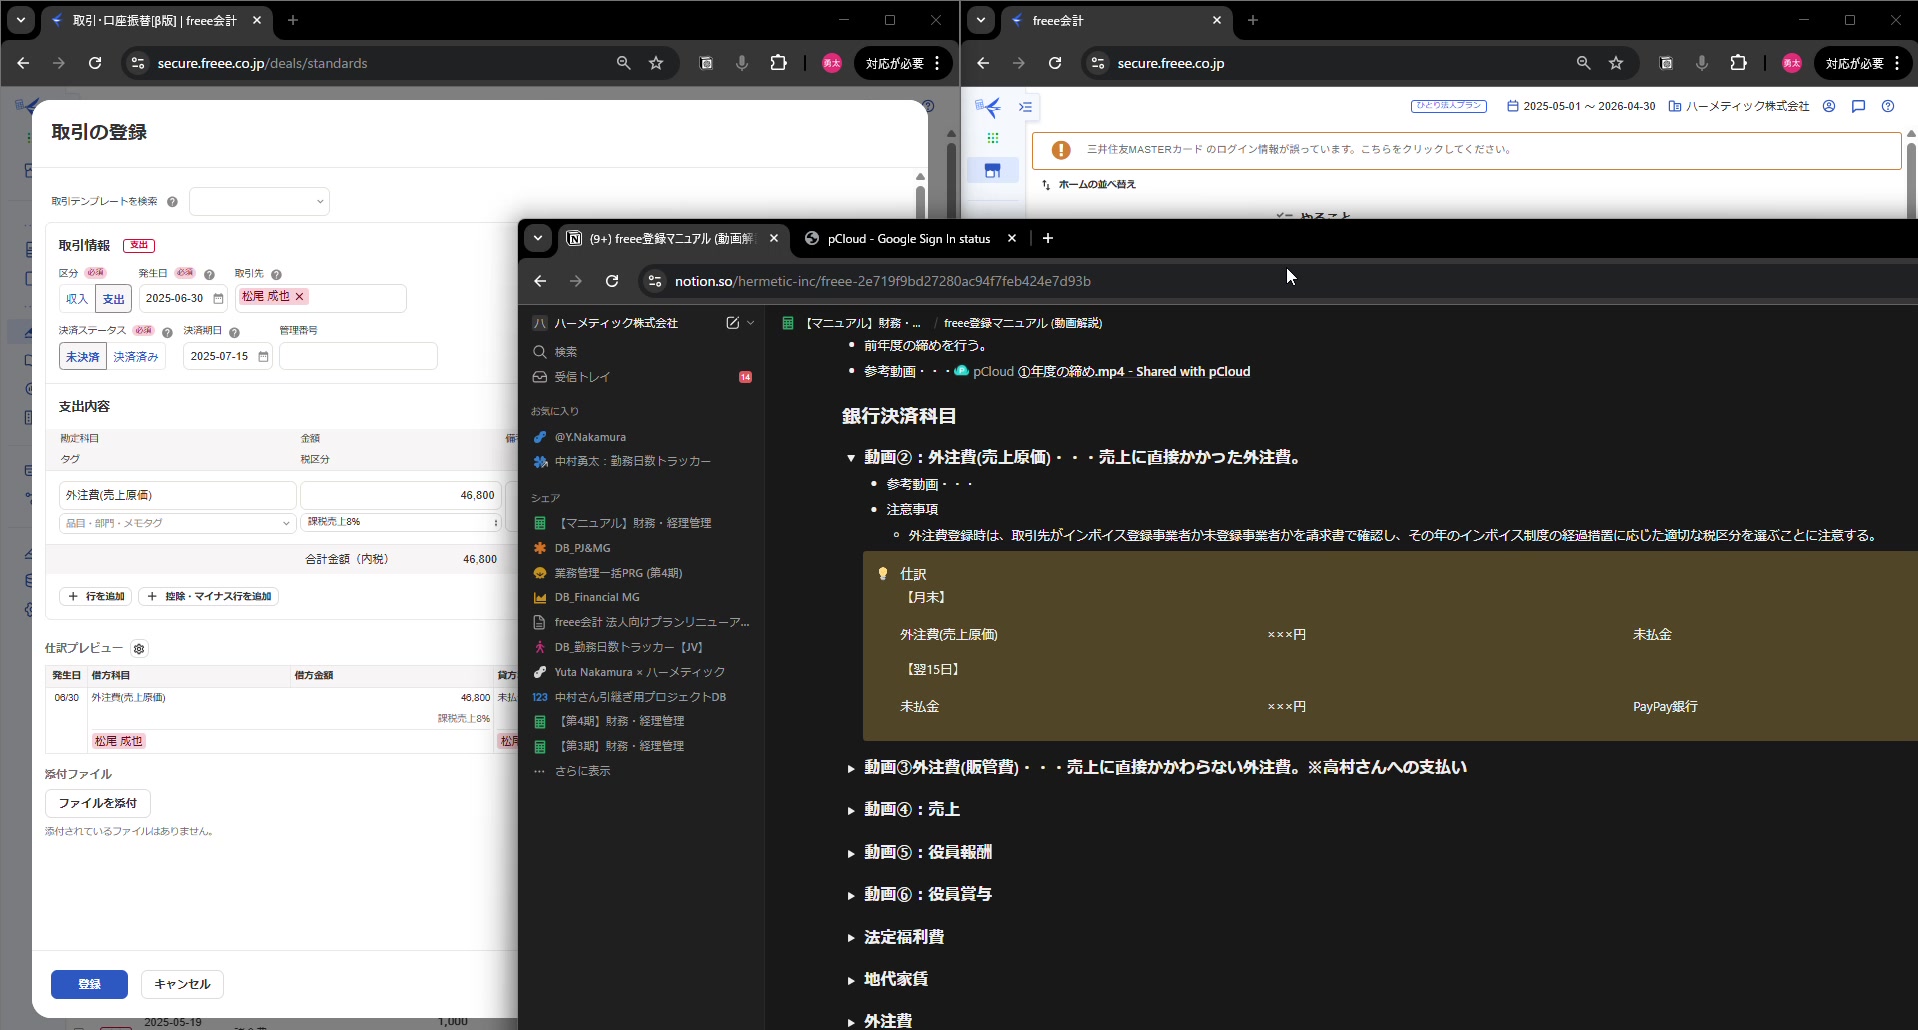The width and height of the screenshot is (1918, 1030).
Task: Click the journal preview settings gear icon
Action: tap(139, 649)
